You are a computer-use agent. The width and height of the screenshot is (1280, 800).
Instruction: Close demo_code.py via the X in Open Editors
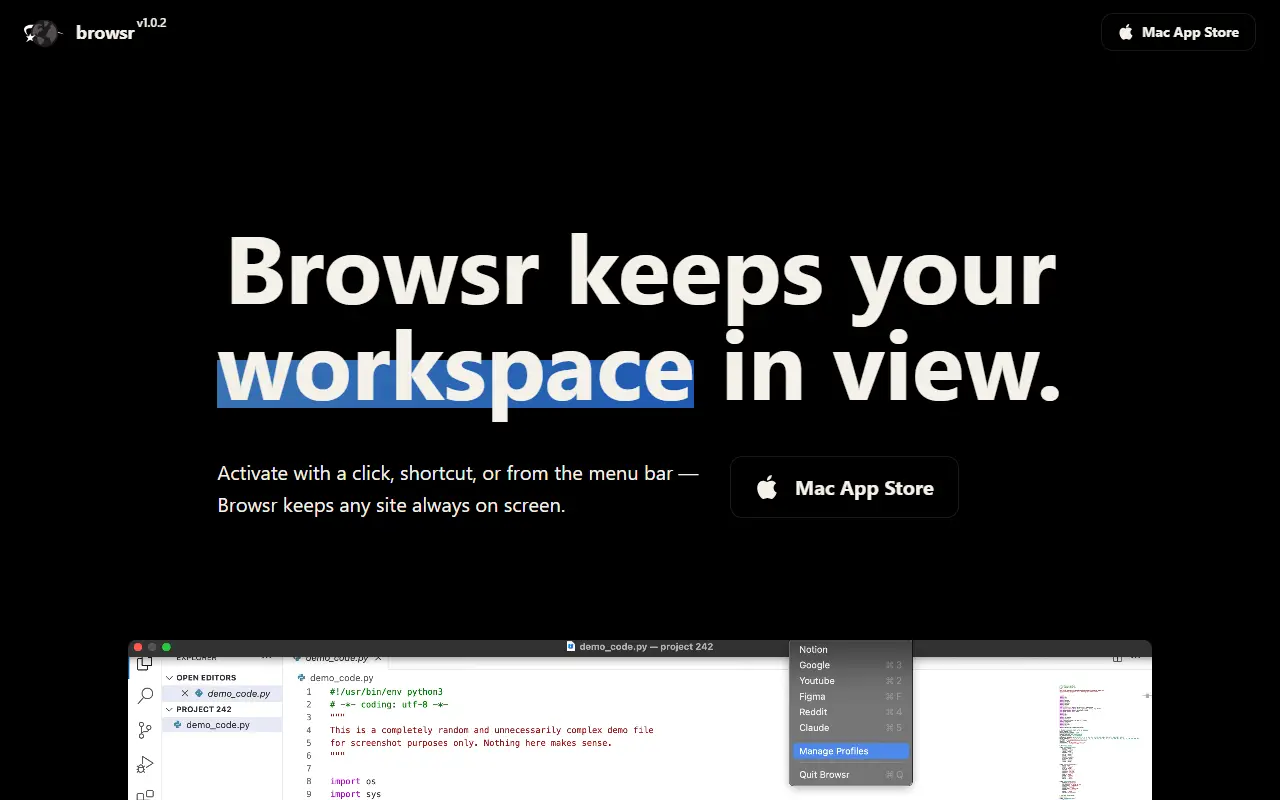click(185, 693)
